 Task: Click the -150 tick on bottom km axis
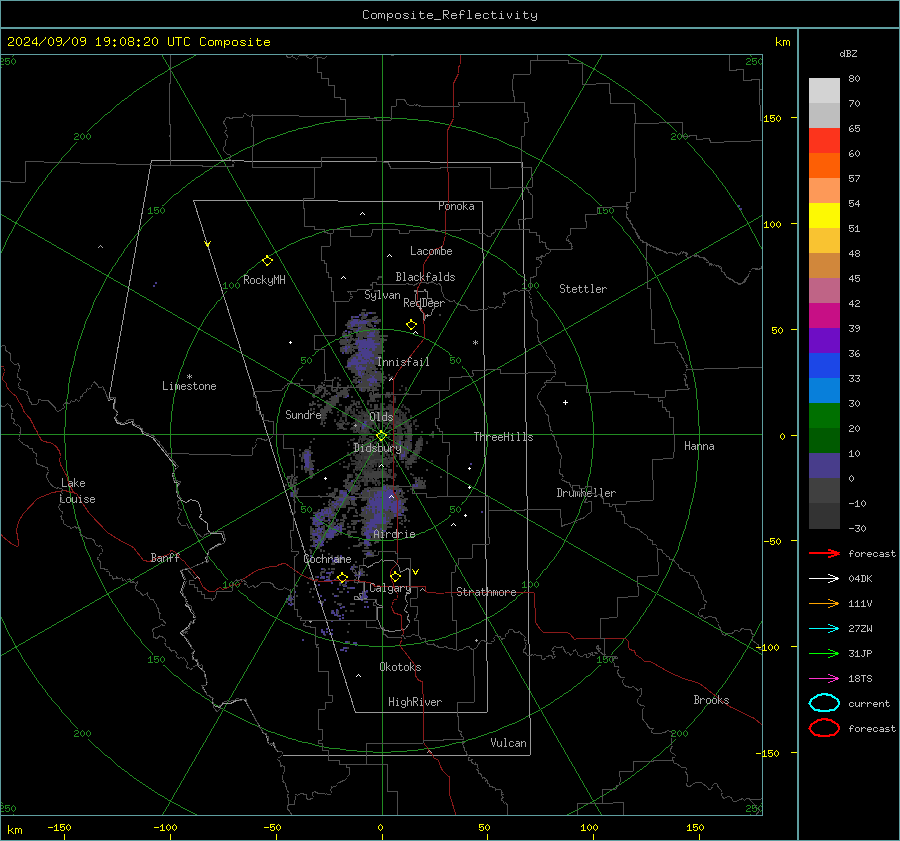pos(59,827)
